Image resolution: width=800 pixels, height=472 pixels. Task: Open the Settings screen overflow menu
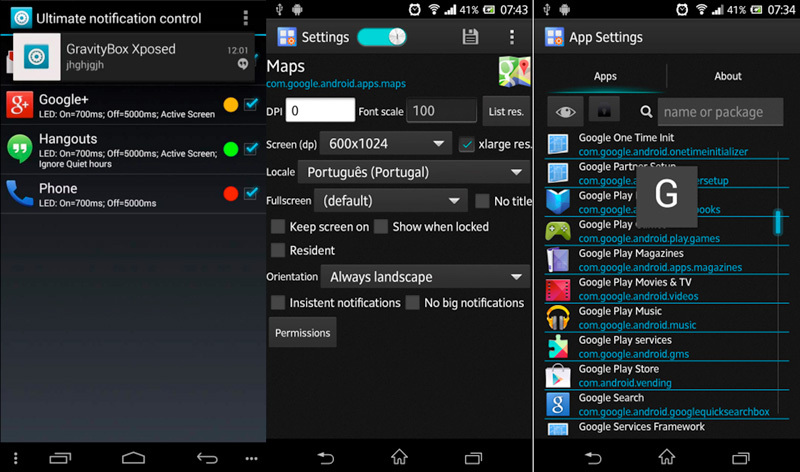512,37
